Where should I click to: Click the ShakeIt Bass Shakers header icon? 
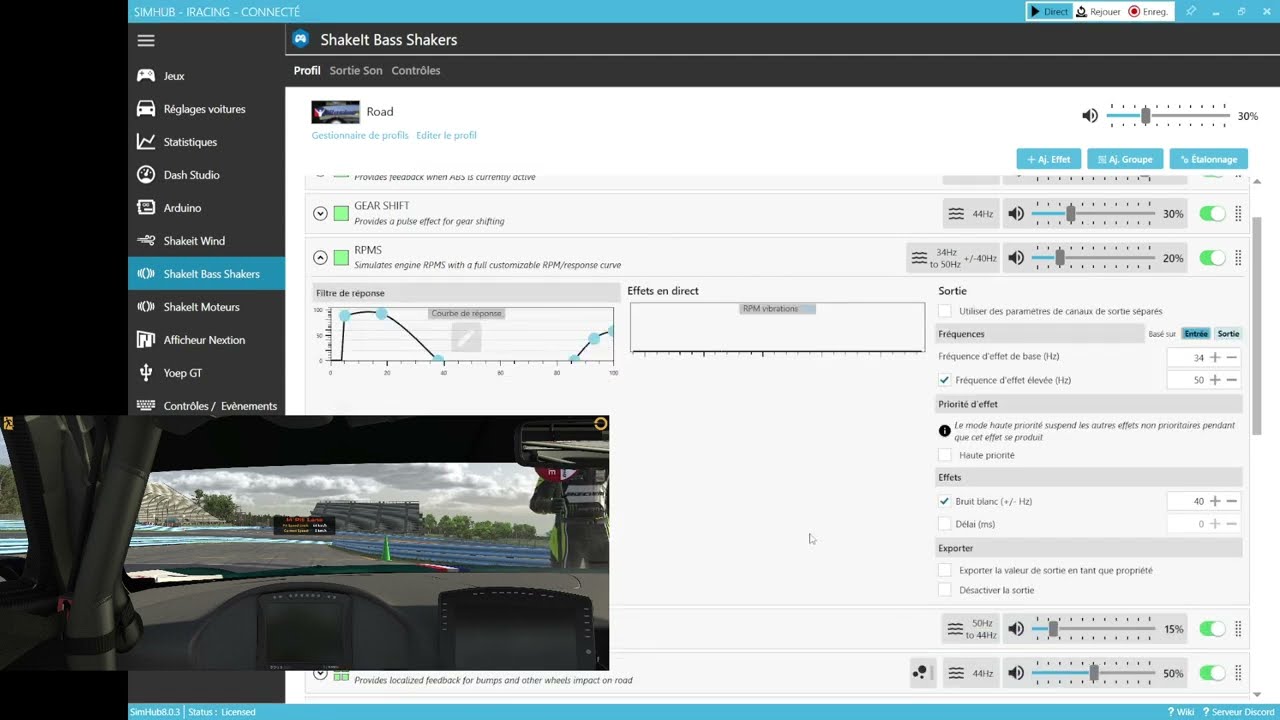click(300, 40)
